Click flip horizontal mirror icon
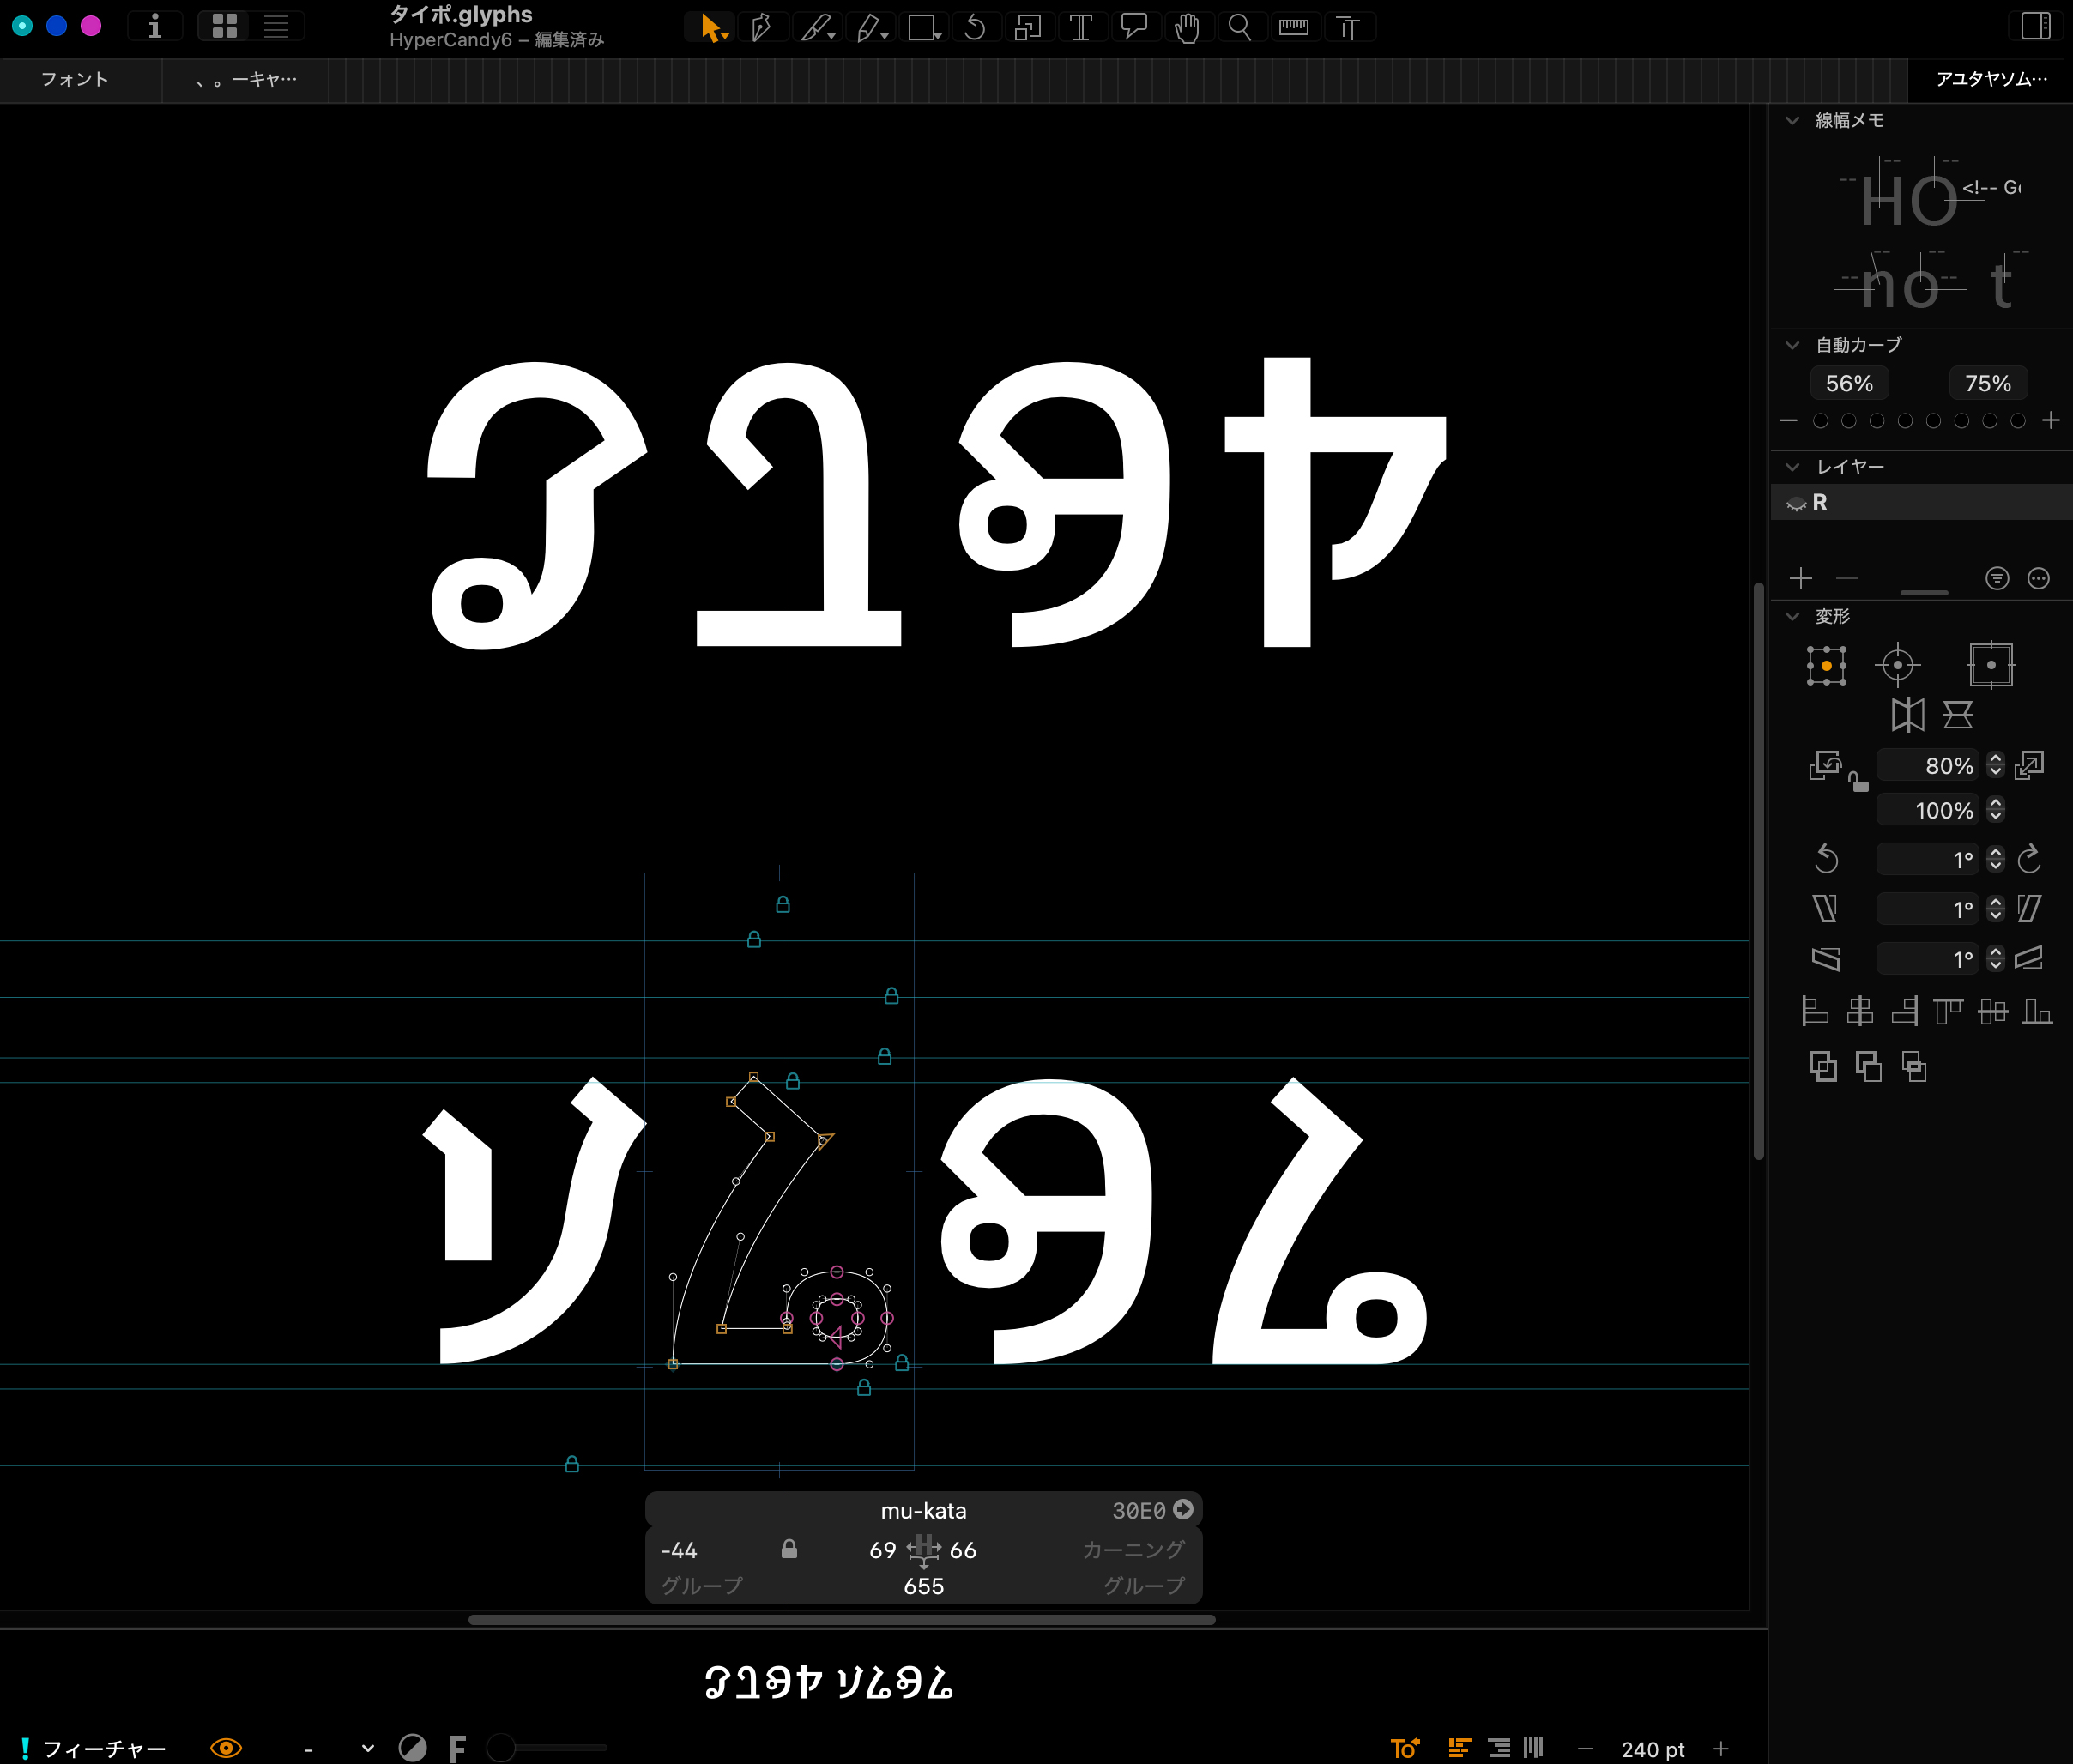 click(1907, 714)
